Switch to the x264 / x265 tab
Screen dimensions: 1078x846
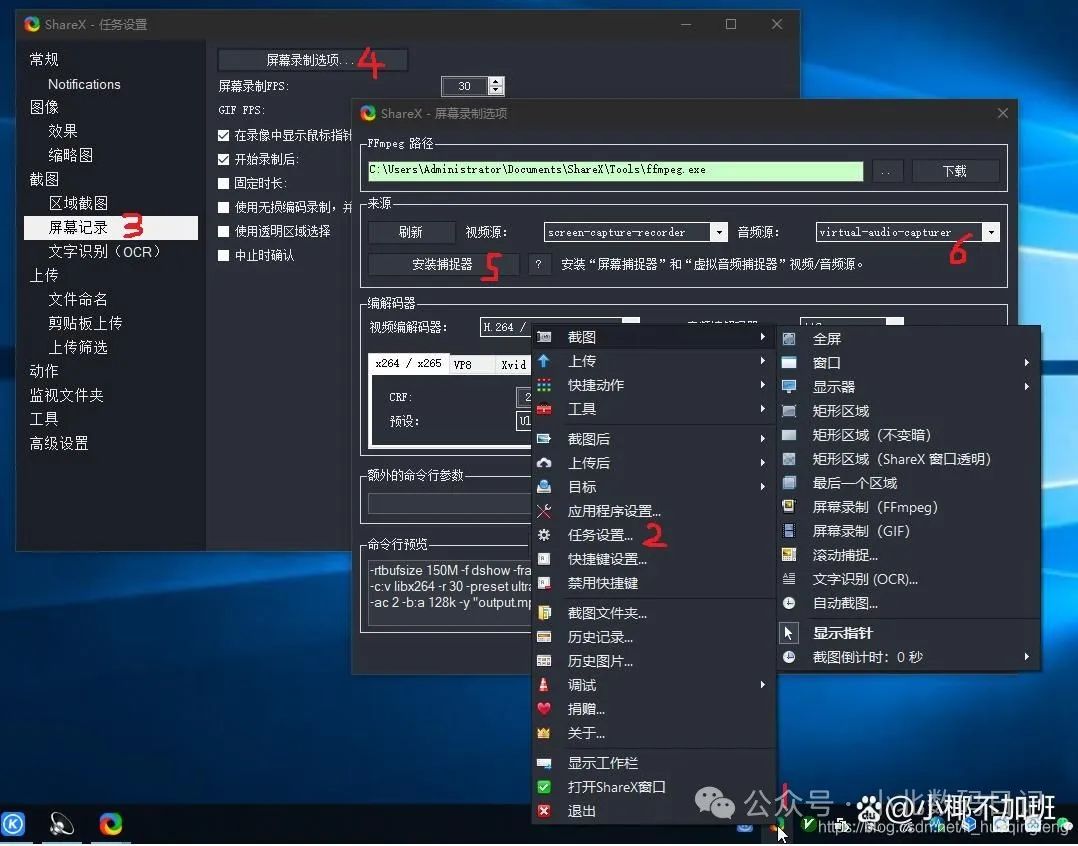(408, 364)
